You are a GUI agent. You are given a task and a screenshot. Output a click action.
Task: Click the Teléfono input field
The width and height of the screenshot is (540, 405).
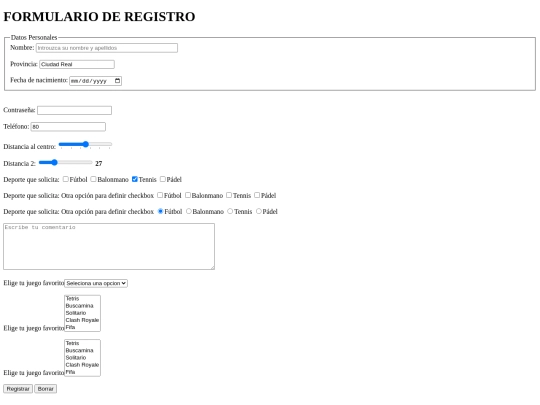(x=68, y=127)
